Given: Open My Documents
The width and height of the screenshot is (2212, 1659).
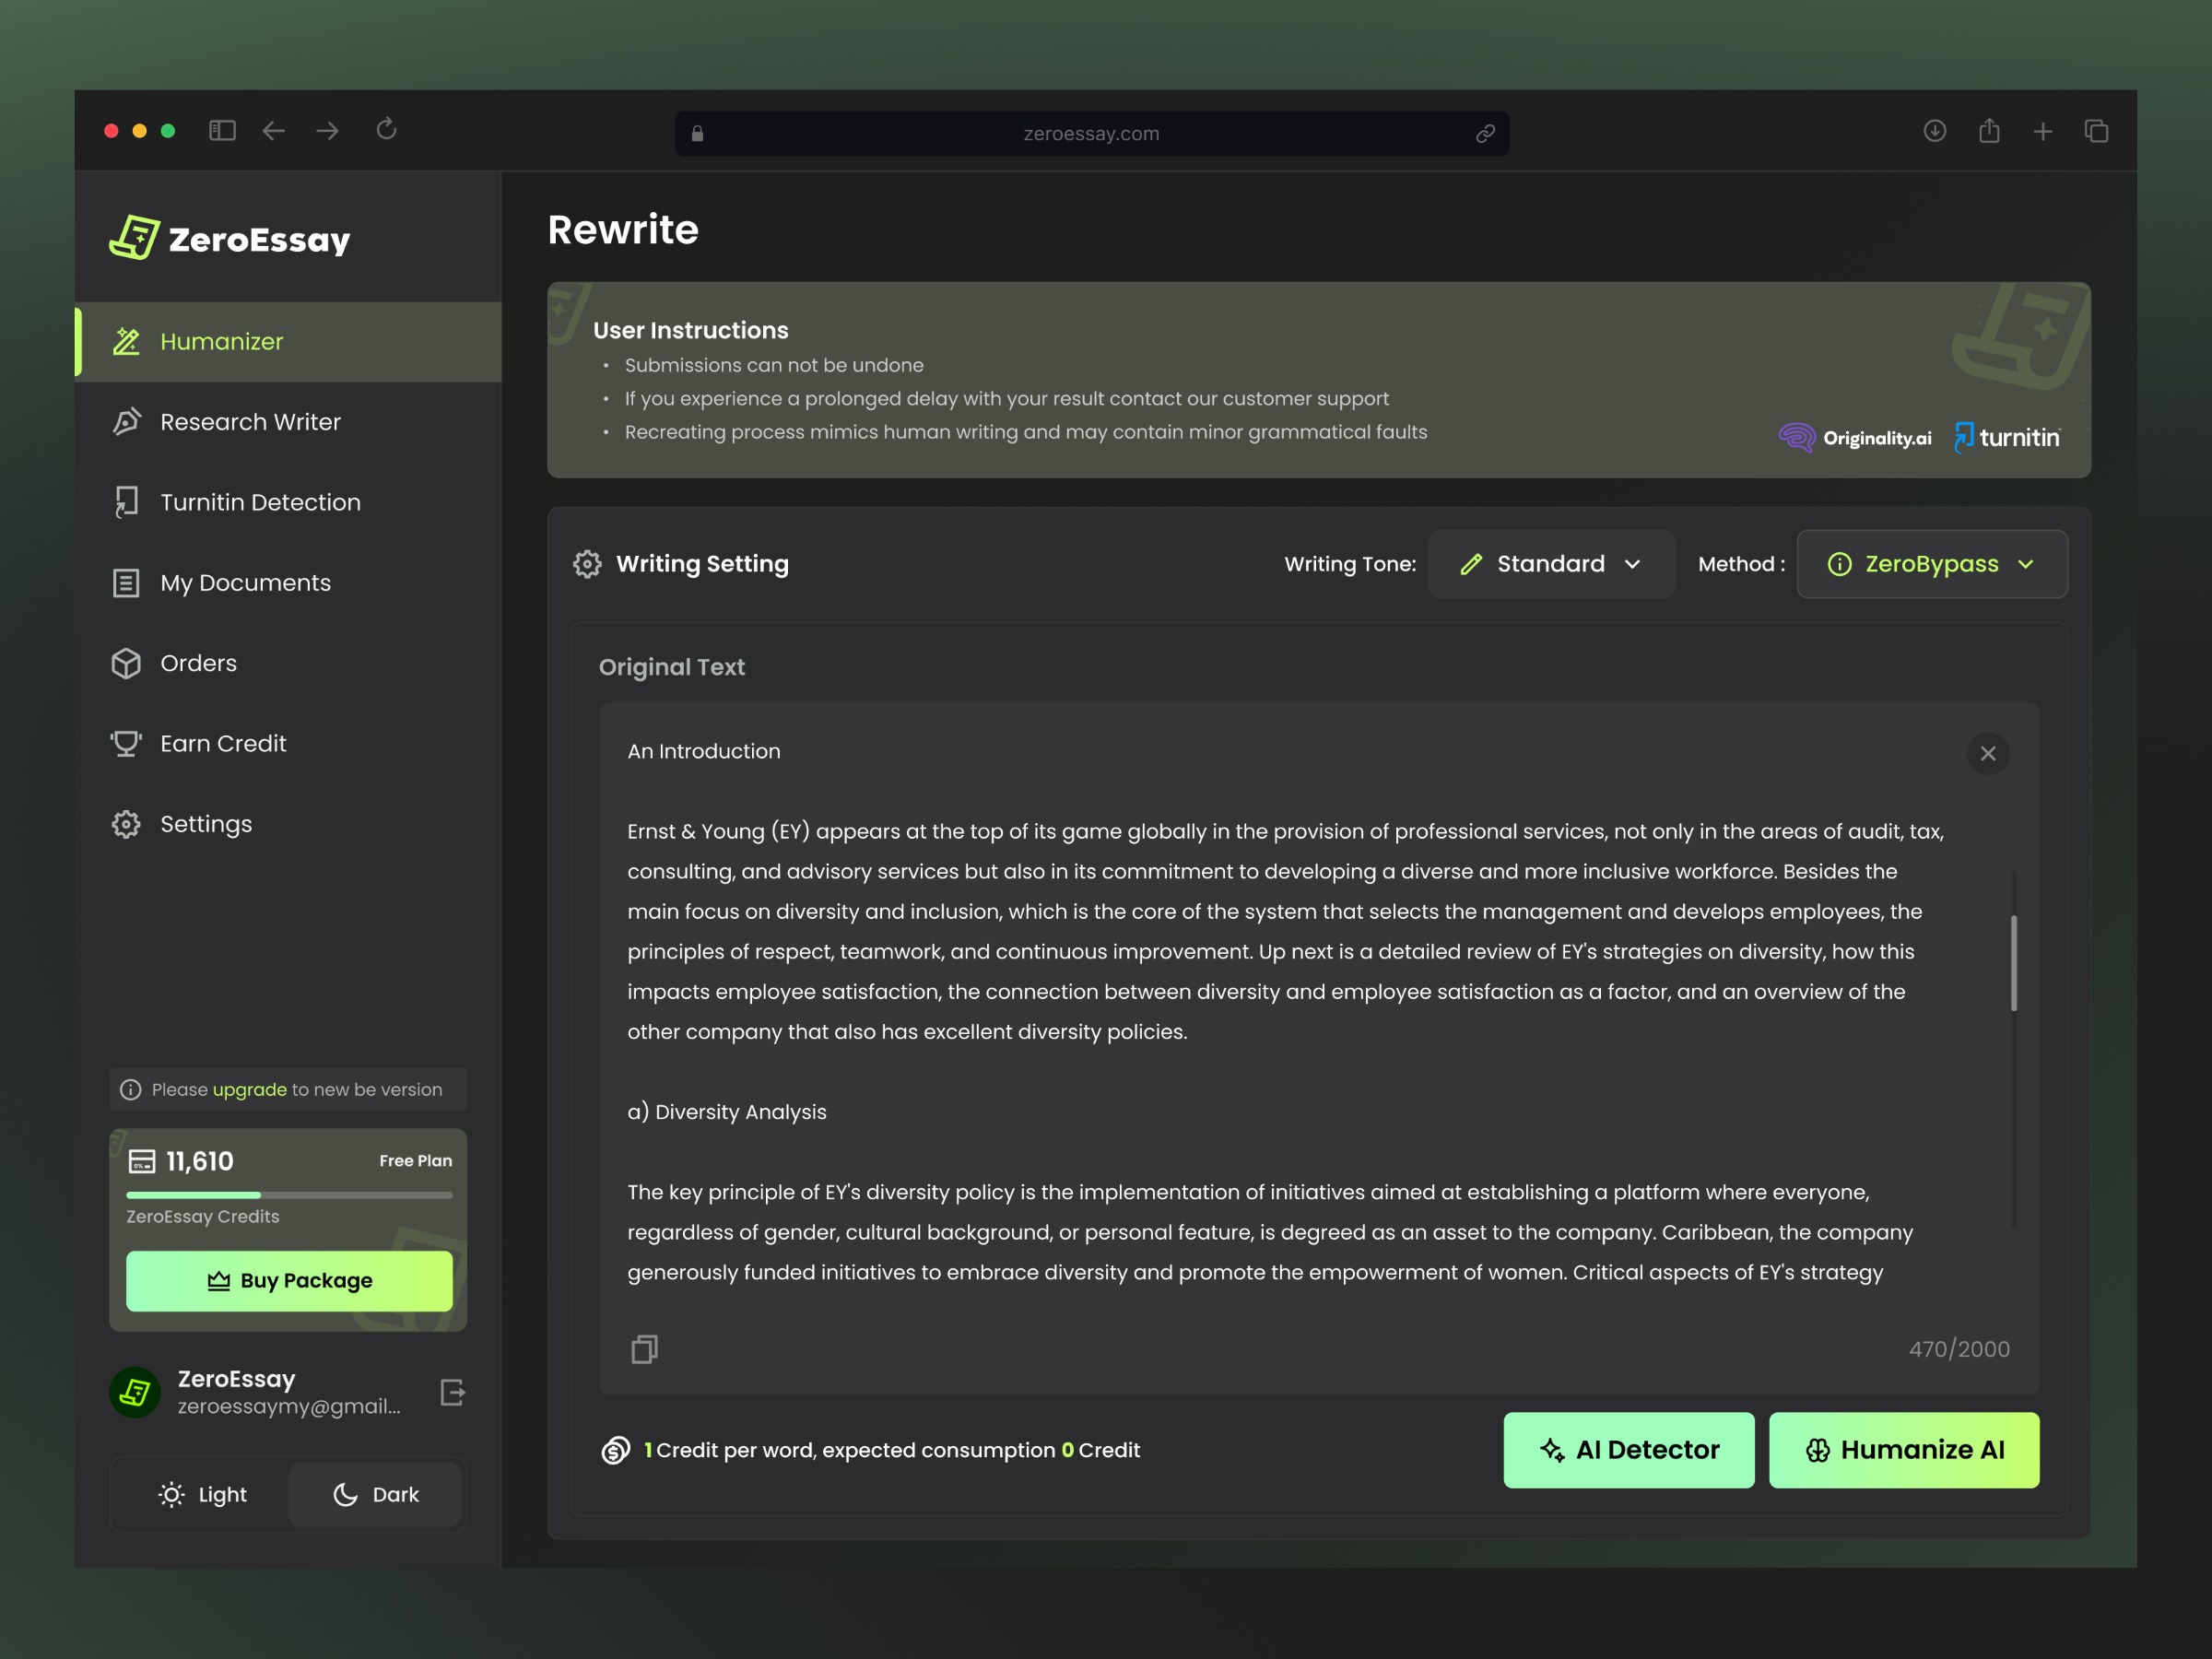Looking at the screenshot, I should [245, 582].
